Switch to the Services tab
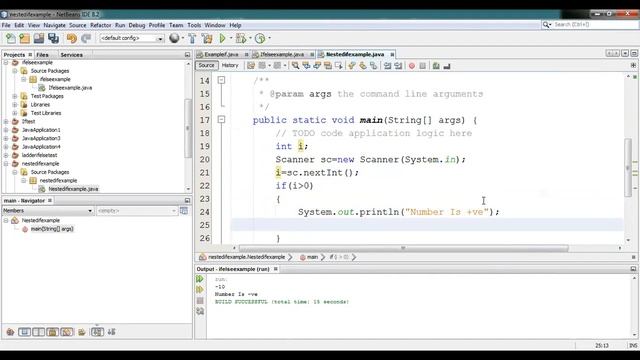This screenshot has width=640, height=360. (71, 55)
